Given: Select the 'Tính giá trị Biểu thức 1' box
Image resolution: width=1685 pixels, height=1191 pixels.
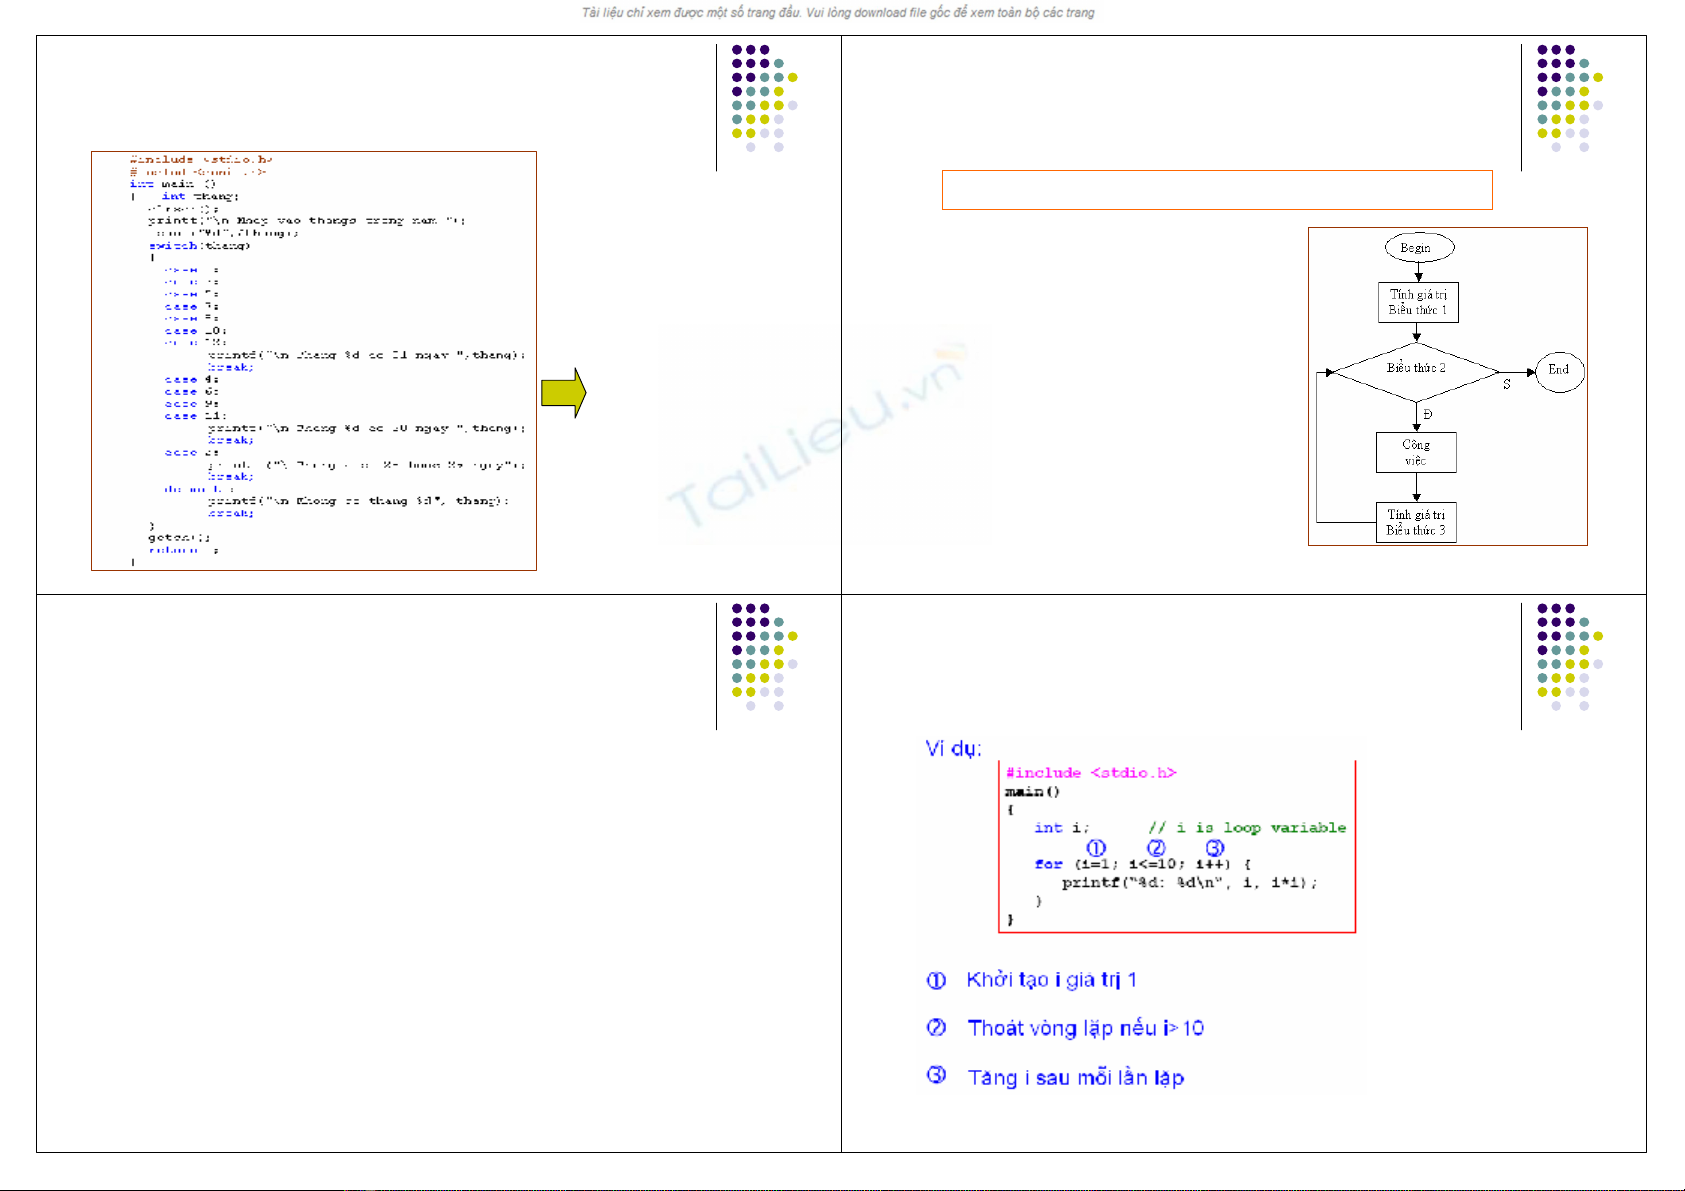Looking at the screenshot, I should [1417, 302].
